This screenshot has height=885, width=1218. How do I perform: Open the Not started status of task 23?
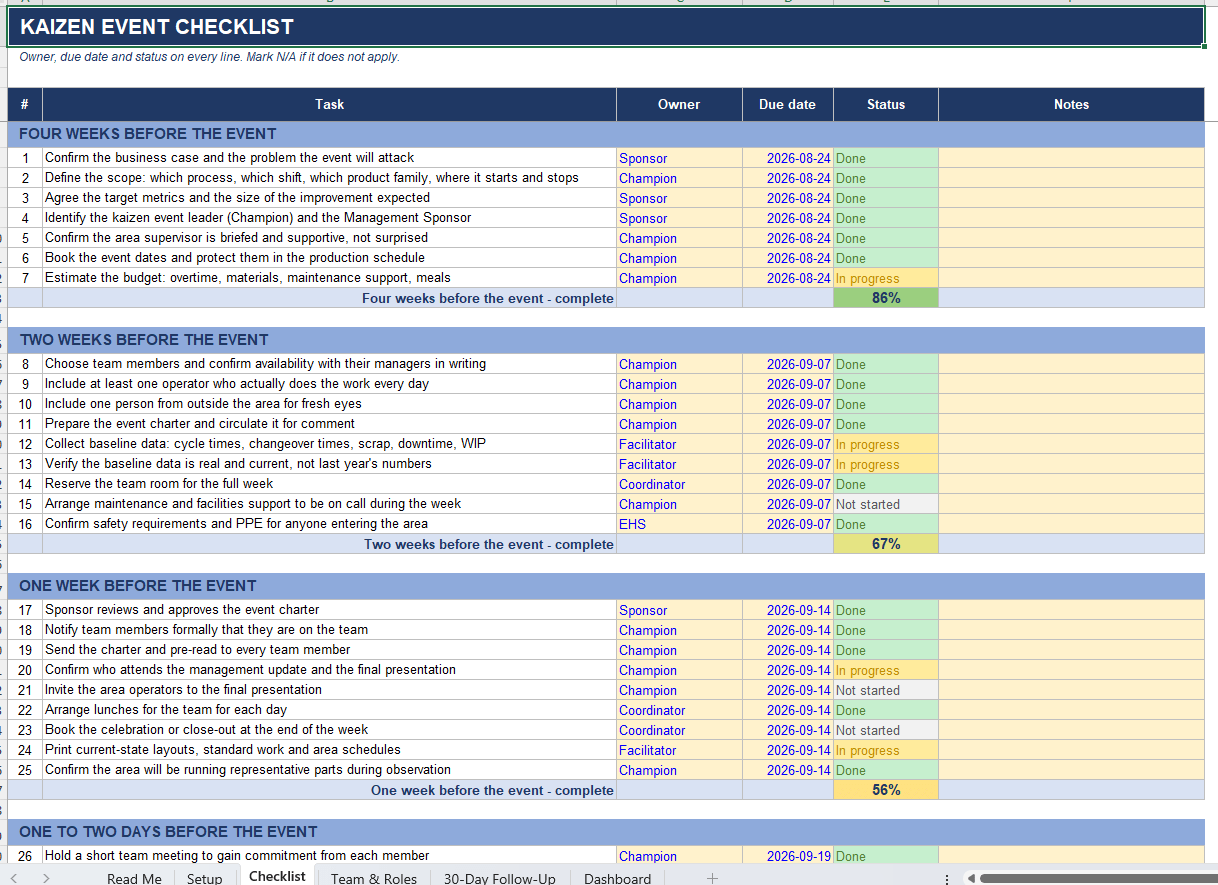pos(886,730)
